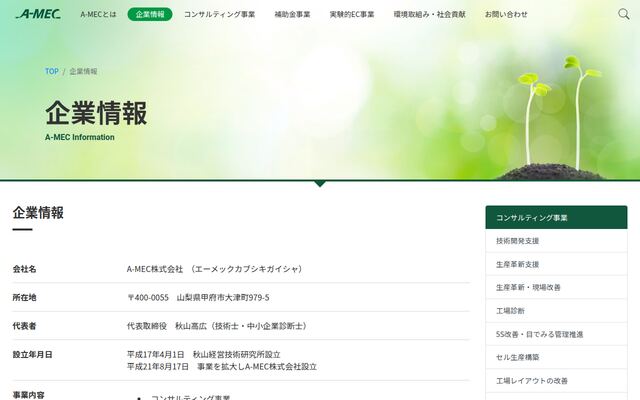Open コンサルティング事業 in the top navigation
Screen dimensions: 640x400
(219, 14)
